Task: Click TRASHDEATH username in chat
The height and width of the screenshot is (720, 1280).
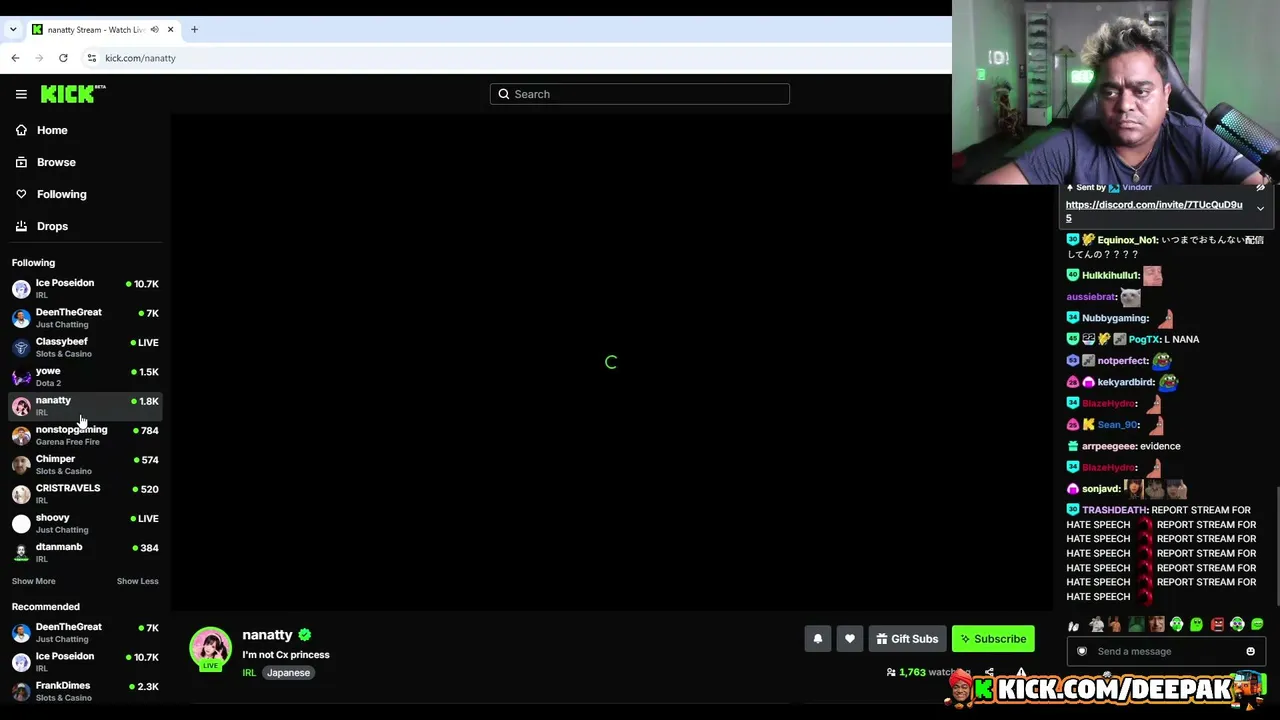Action: coord(1115,510)
